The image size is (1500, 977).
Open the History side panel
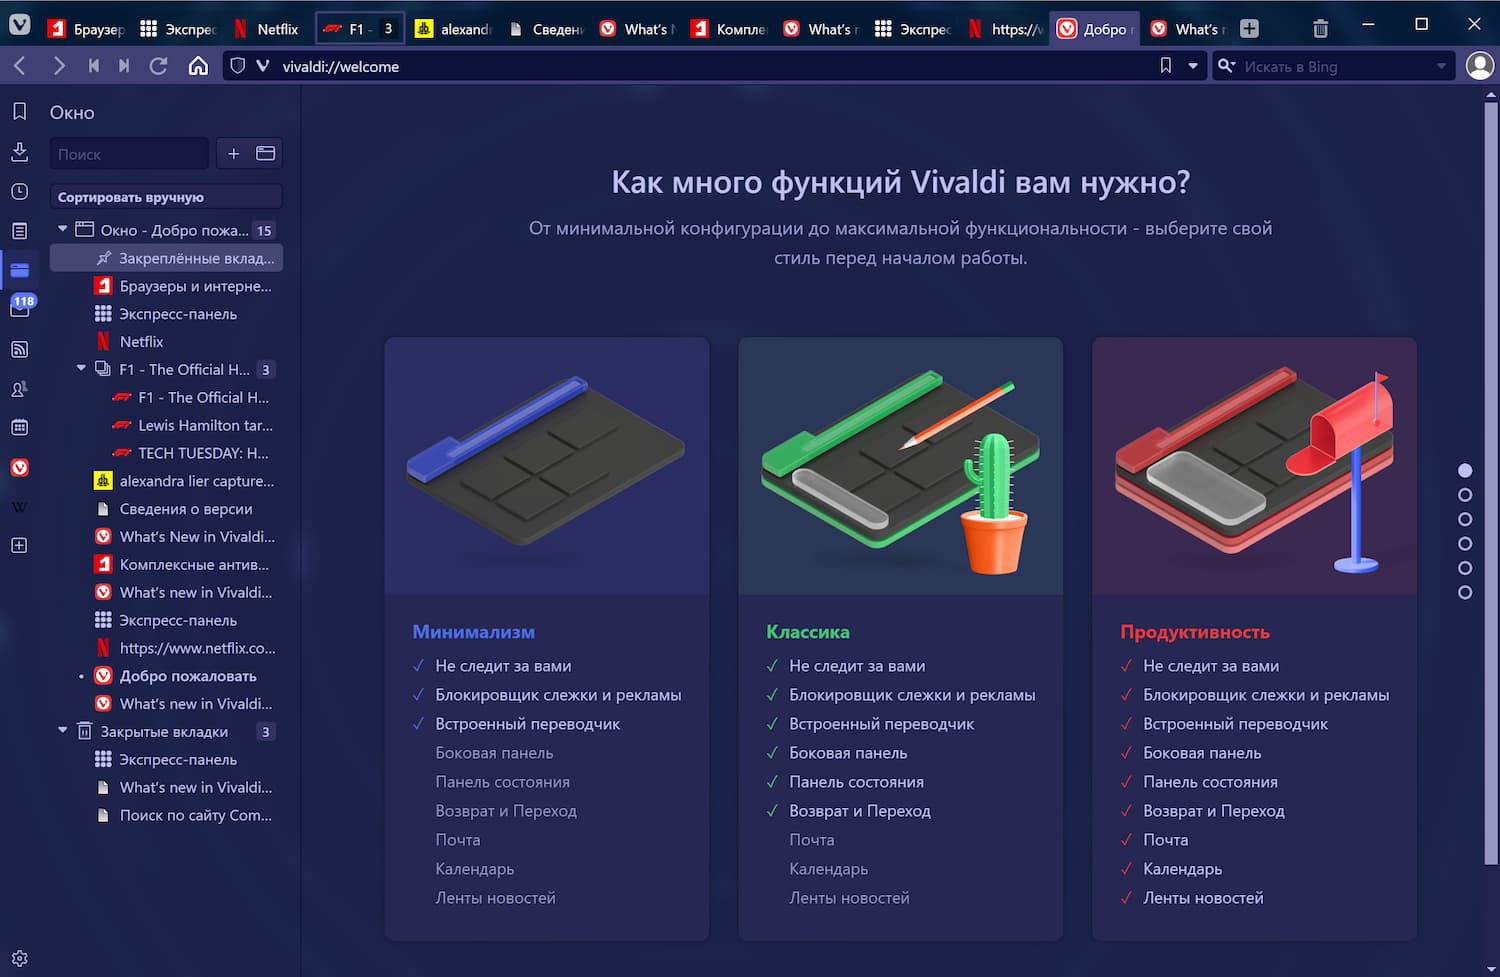(x=19, y=191)
